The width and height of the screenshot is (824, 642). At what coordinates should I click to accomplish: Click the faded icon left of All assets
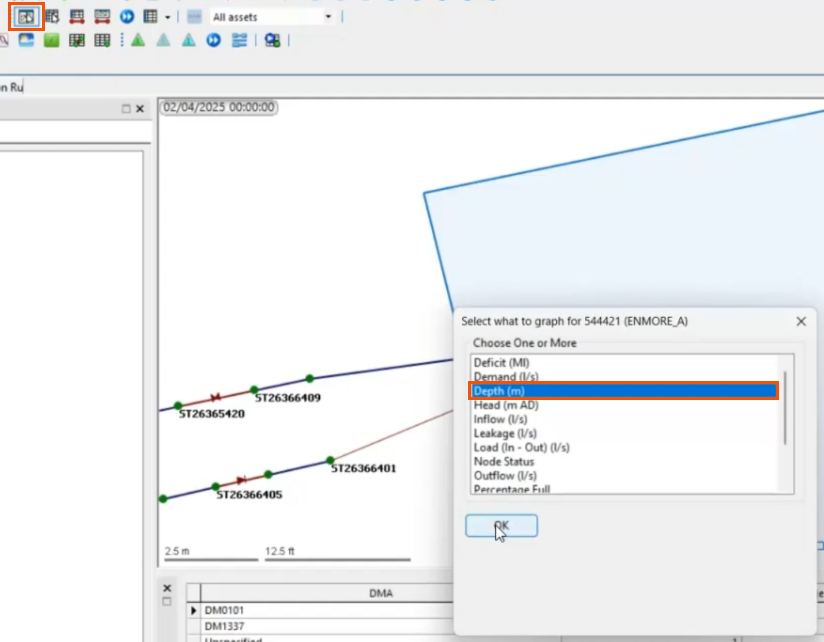(x=194, y=17)
